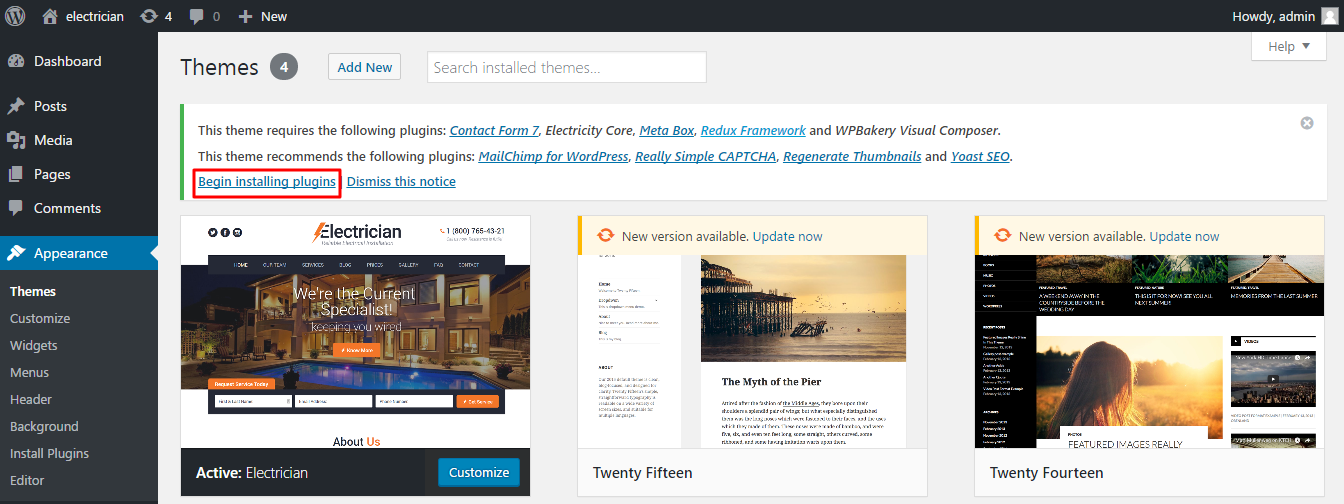
Task: Click the Dashboard gauge icon
Action: pyautogui.click(x=16, y=61)
